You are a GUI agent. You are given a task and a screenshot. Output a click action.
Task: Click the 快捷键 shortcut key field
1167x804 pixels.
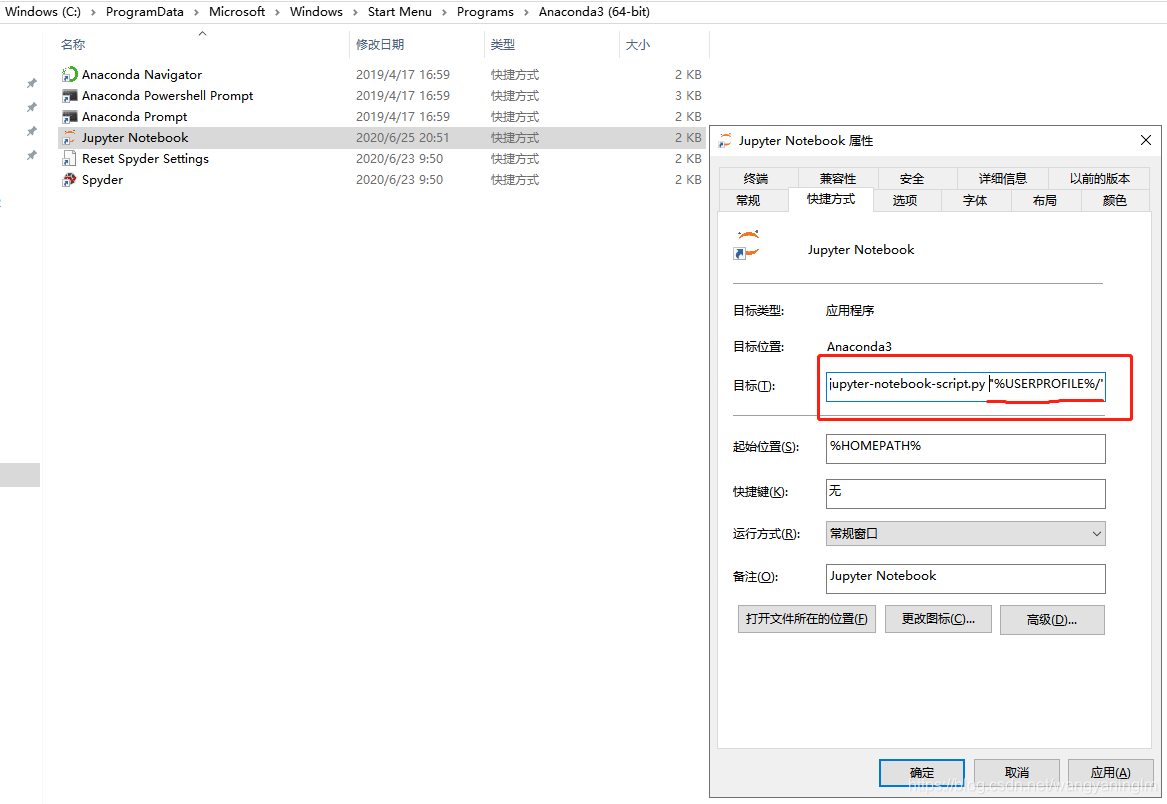[x=965, y=493]
